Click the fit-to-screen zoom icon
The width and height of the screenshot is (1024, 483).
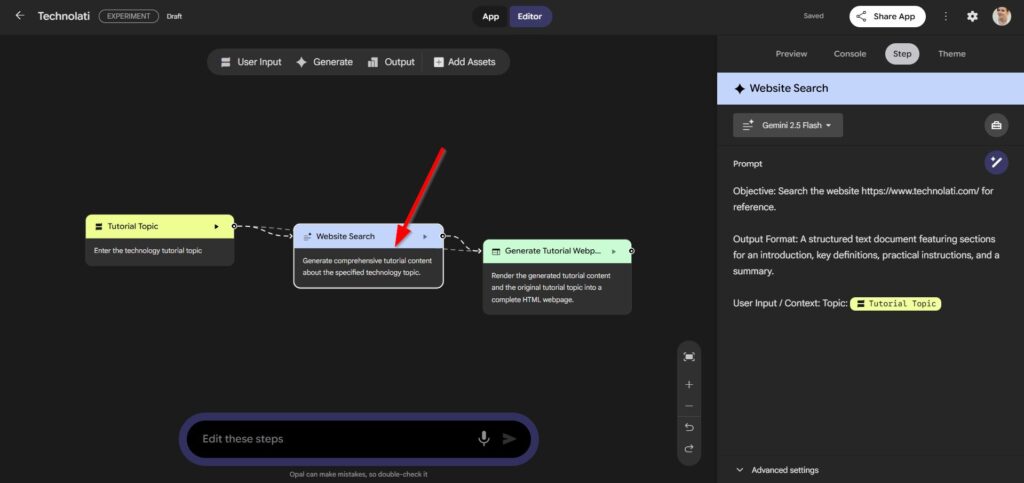coord(689,357)
